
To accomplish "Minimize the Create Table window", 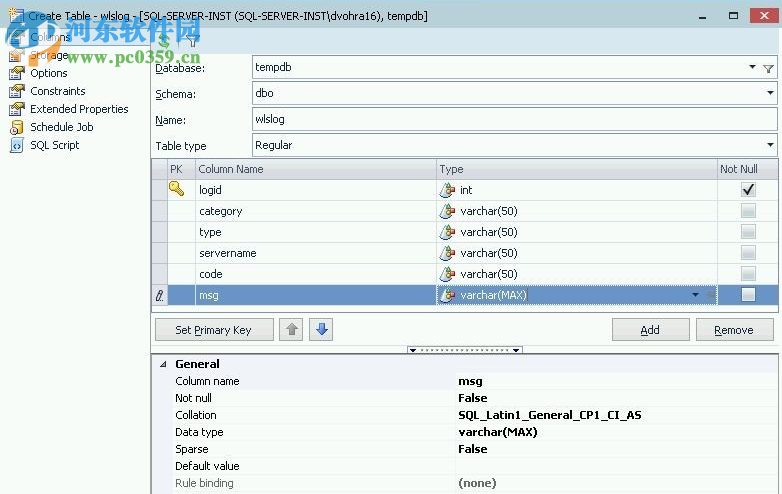I will pos(702,16).
